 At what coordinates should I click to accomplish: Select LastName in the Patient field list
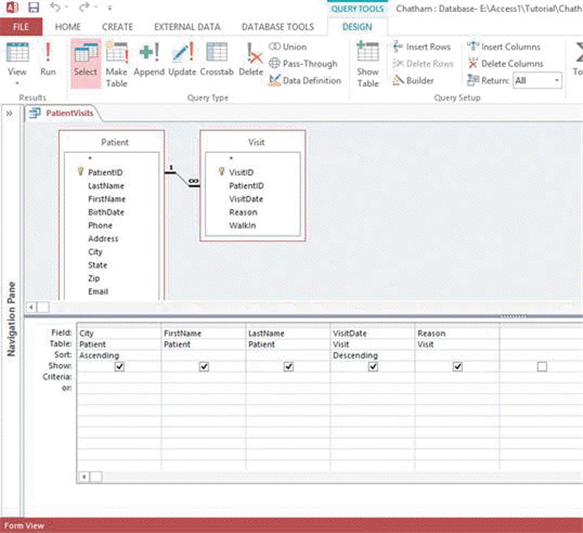tap(106, 185)
